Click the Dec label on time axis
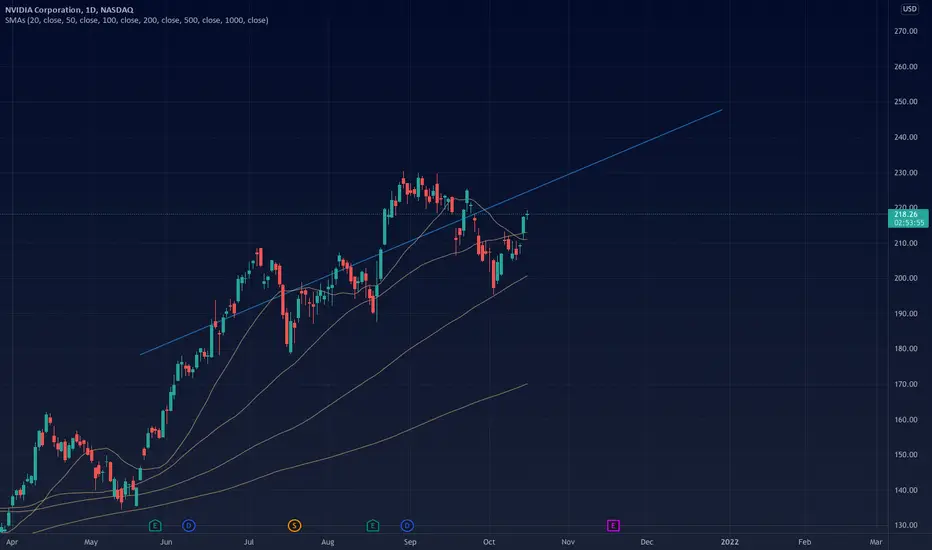932x550 pixels. (647, 542)
